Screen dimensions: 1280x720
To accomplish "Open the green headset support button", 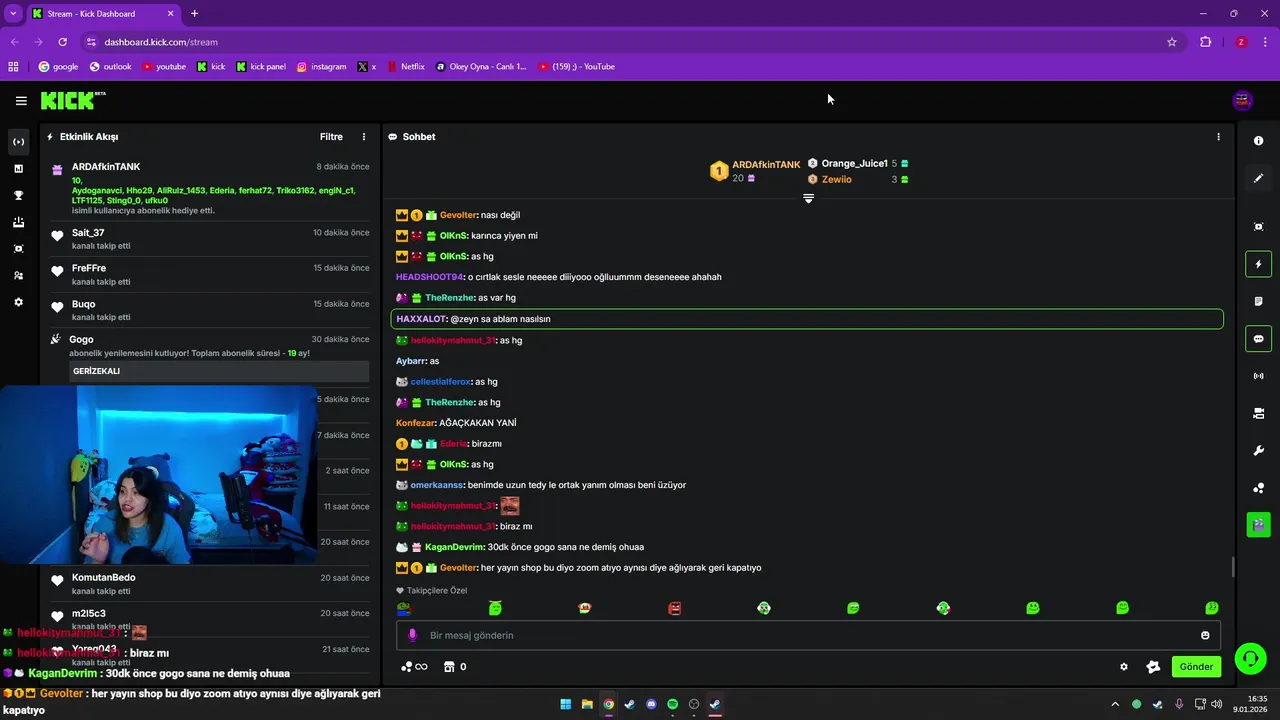I will pyautogui.click(x=1250, y=658).
